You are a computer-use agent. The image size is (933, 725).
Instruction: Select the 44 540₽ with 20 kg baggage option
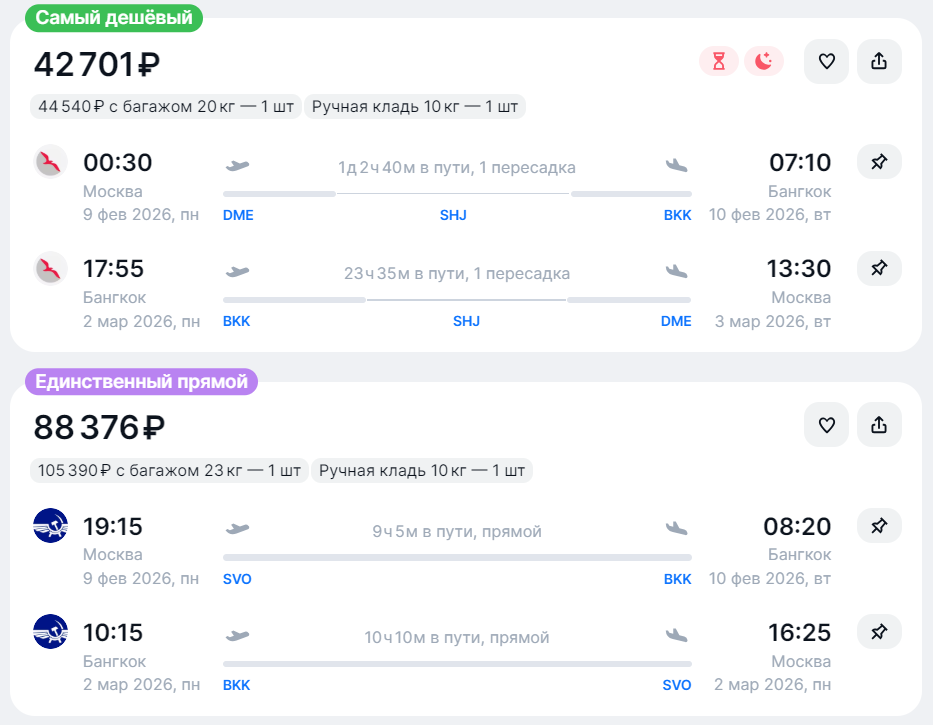coord(166,106)
